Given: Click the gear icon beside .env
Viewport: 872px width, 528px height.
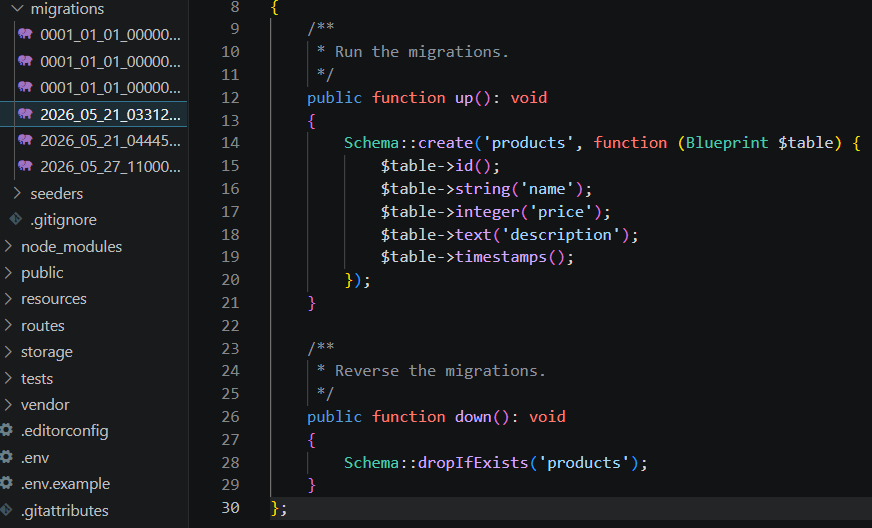Looking at the screenshot, I should (6, 457).
